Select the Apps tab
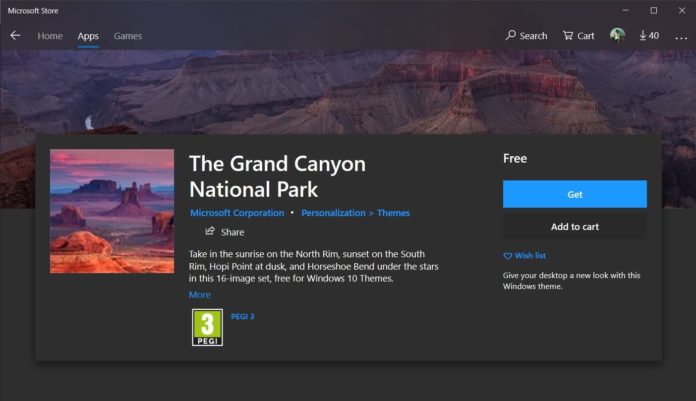Viewport: 696px width, 401px height. tap(88, 36)
